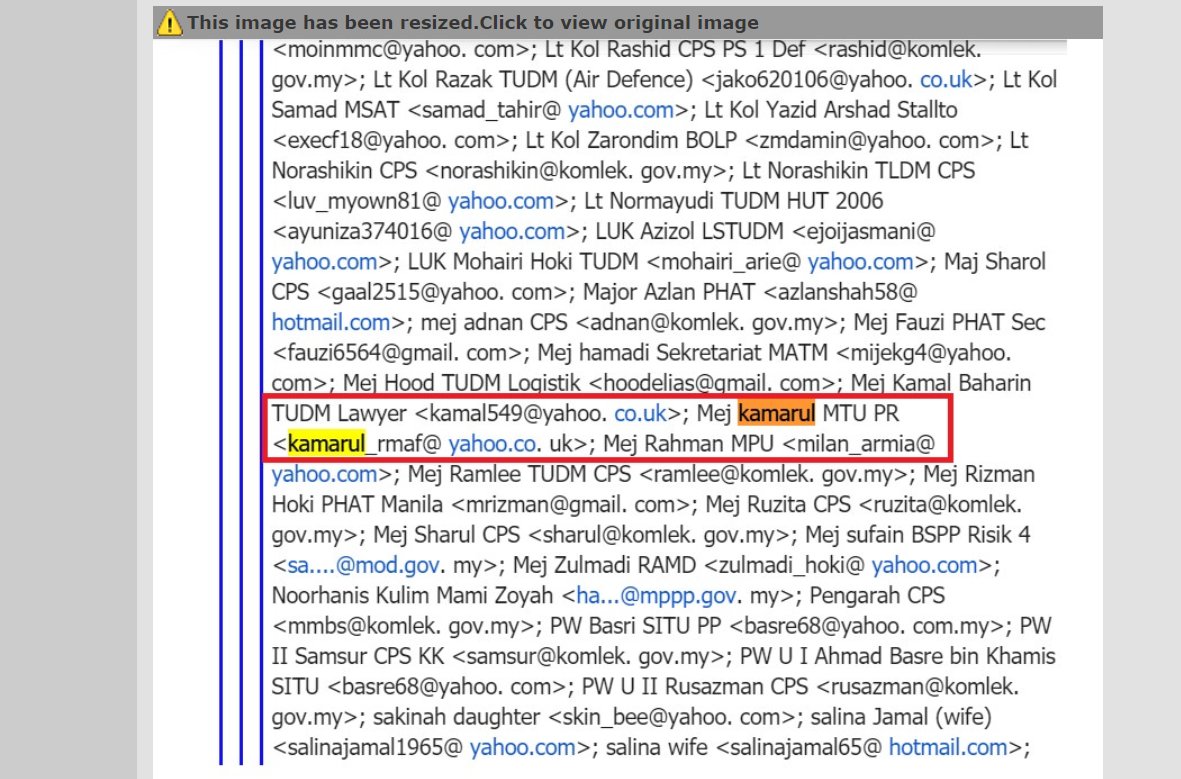Click the text 'Mej sufain BSPP Risik 4'

coord(917,535)
